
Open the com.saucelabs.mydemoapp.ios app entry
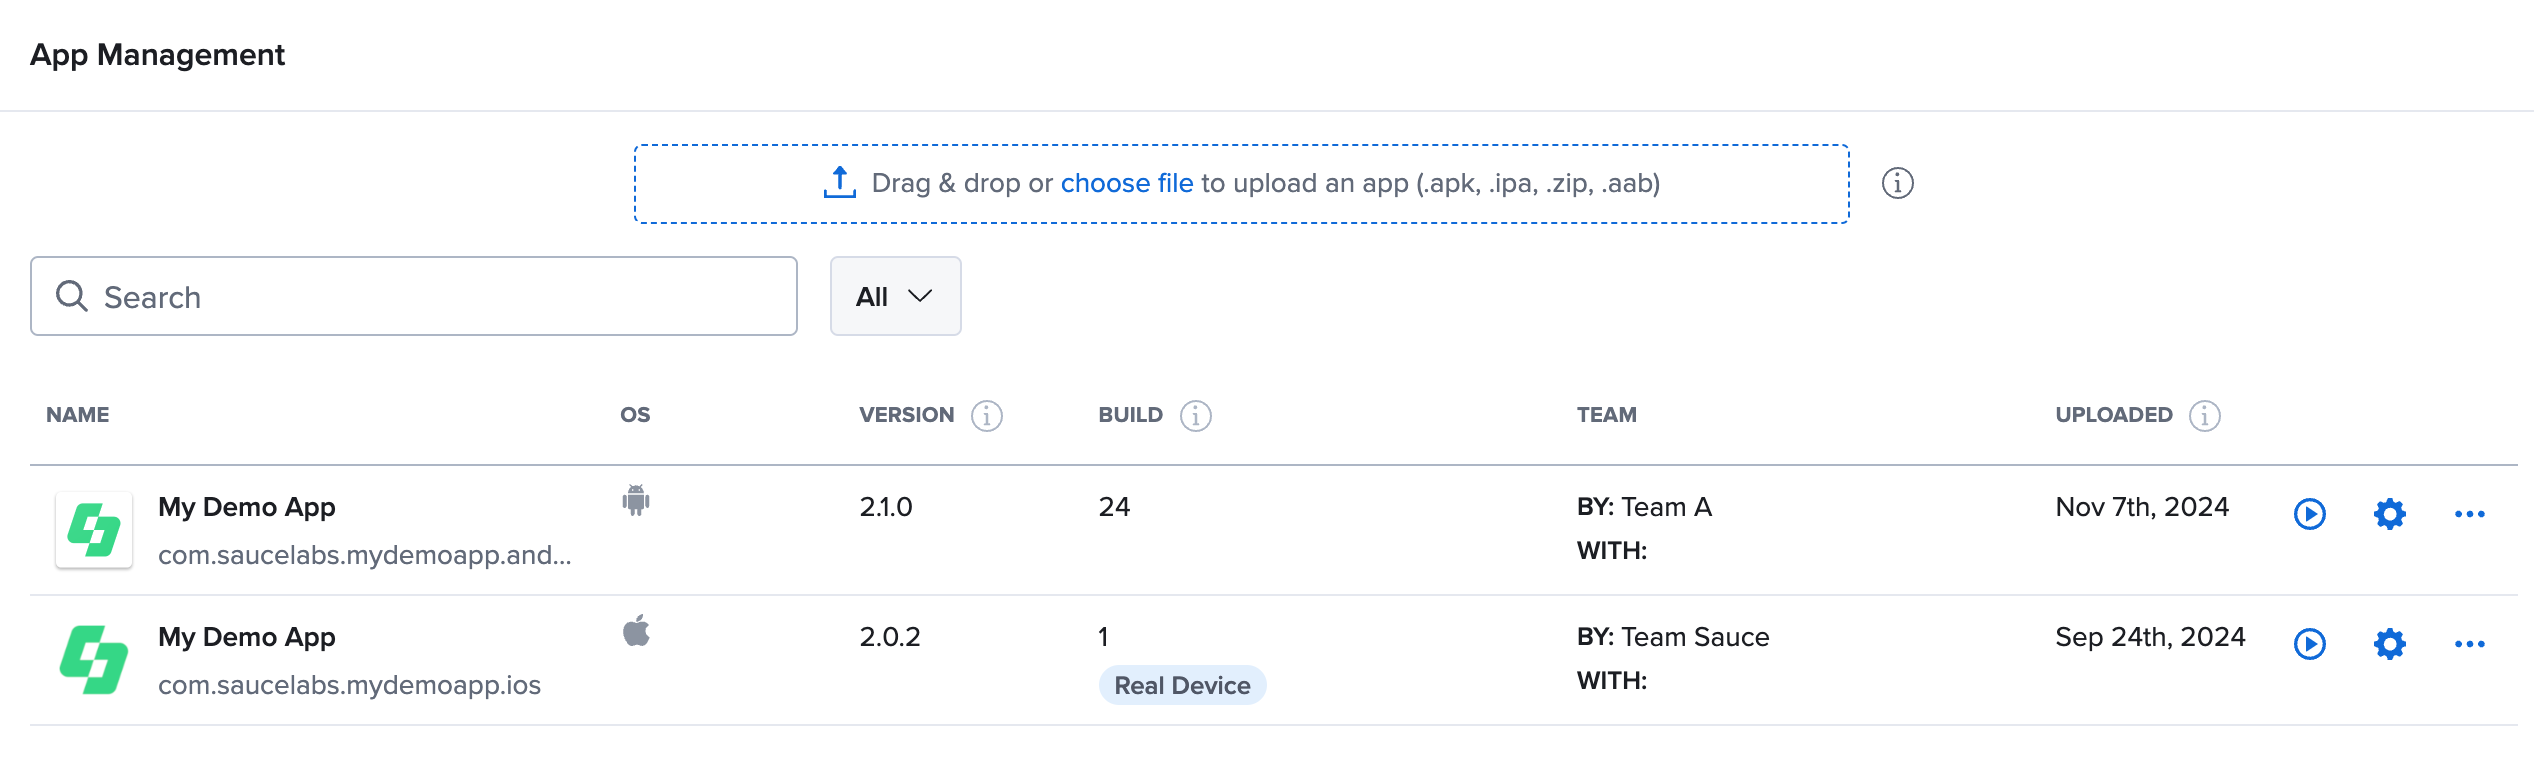349,685
